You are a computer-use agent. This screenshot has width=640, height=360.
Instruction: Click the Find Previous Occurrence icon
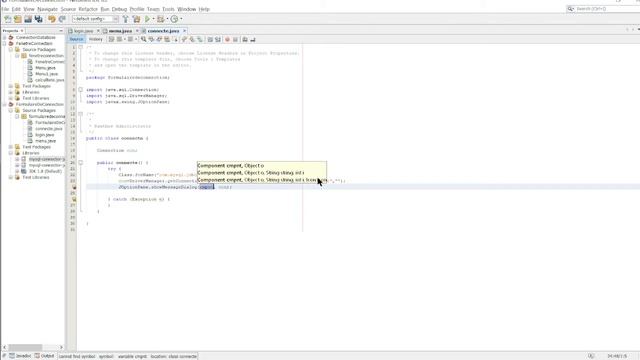pyautogui.click(x=151, y=40)
